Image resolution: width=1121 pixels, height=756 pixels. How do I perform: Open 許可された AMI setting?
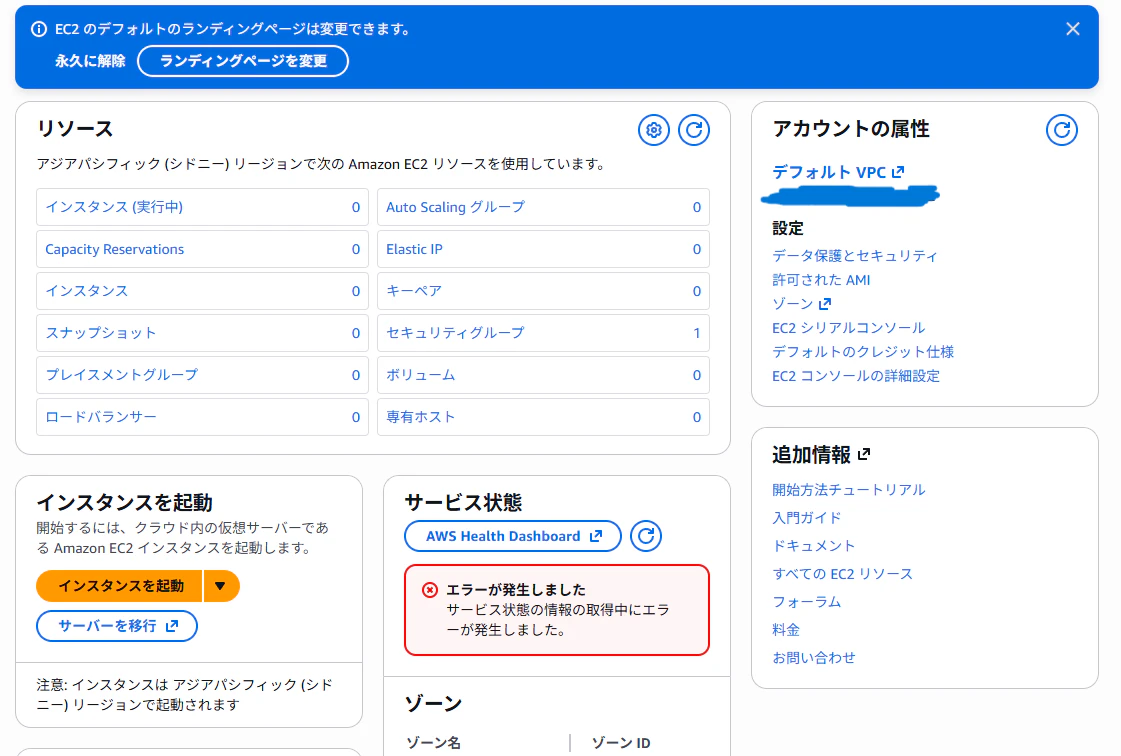click(821, 280)
